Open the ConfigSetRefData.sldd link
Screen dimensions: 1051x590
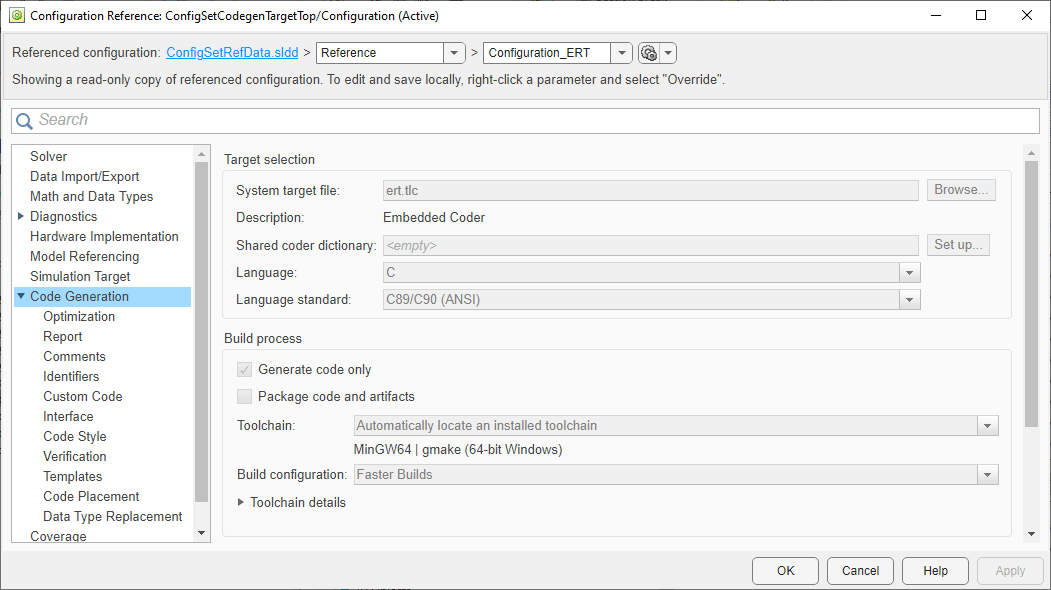[232, 53]
